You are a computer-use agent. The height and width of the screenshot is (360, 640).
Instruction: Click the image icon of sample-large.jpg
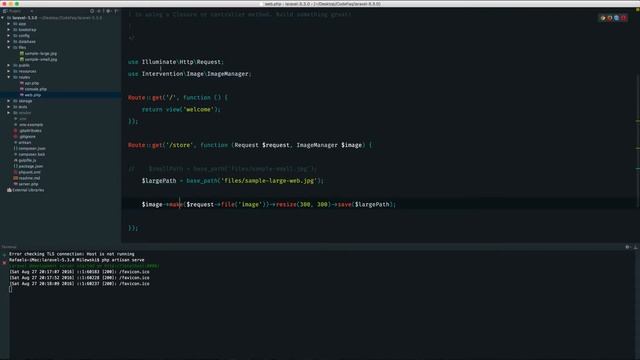[x=22, y=53]
